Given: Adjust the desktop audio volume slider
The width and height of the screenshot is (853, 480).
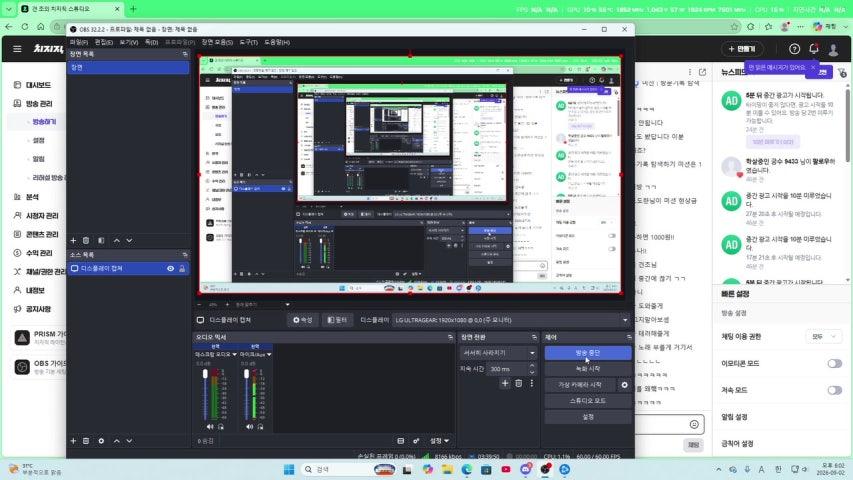Looking at the screenshot, I should pos(205,394).
